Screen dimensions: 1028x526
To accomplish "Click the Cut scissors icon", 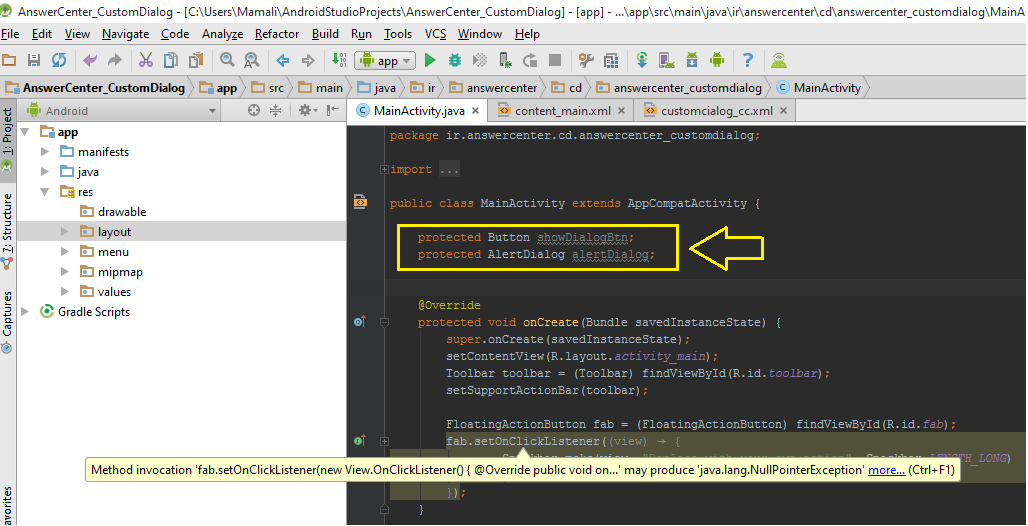I will [x=146, y=61].
